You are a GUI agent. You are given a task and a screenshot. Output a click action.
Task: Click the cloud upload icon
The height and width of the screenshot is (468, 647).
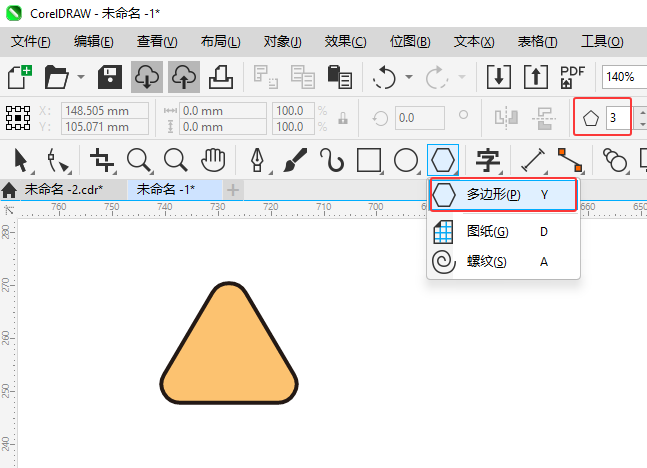[x=184, y=77]
